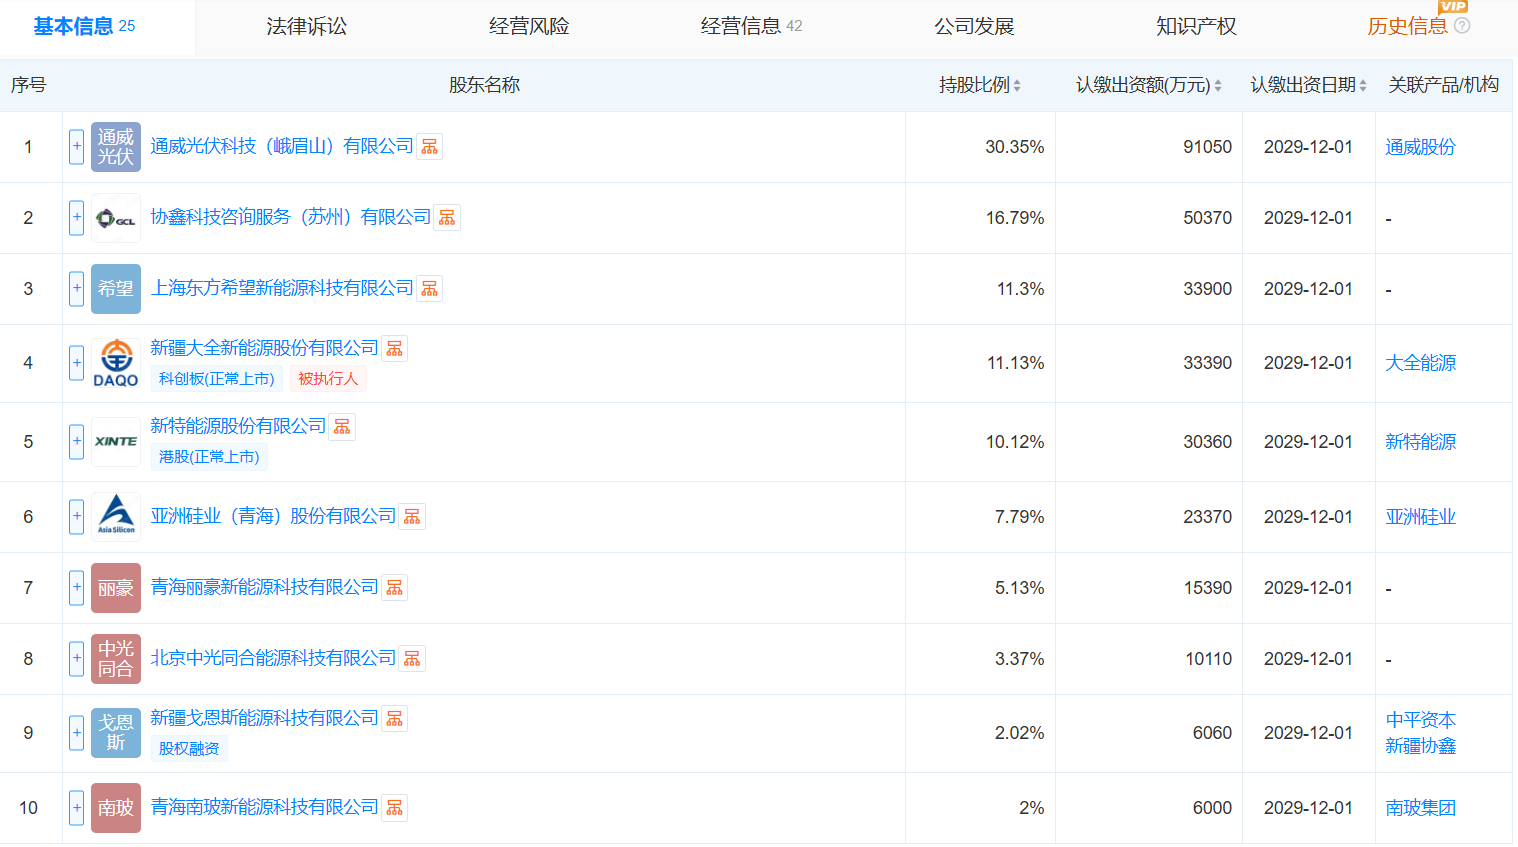Switch to 知识产权 tab

tap(1197, 27)
